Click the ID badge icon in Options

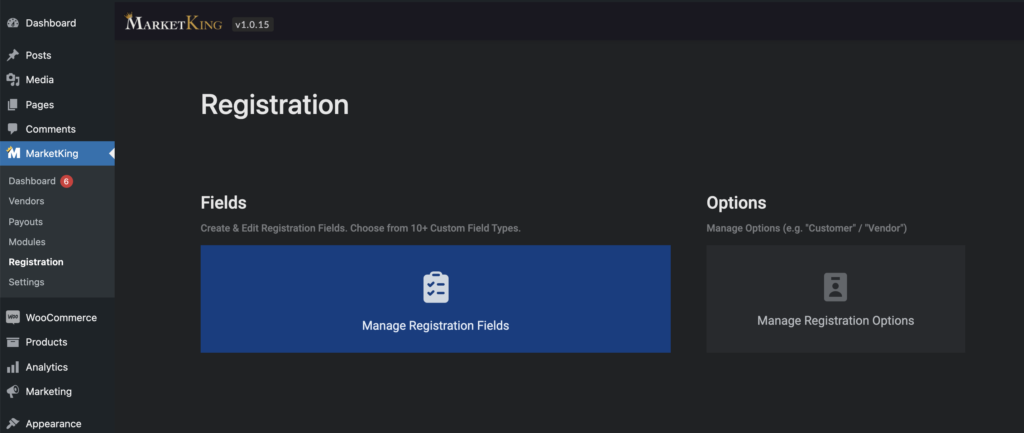(835, 287)
